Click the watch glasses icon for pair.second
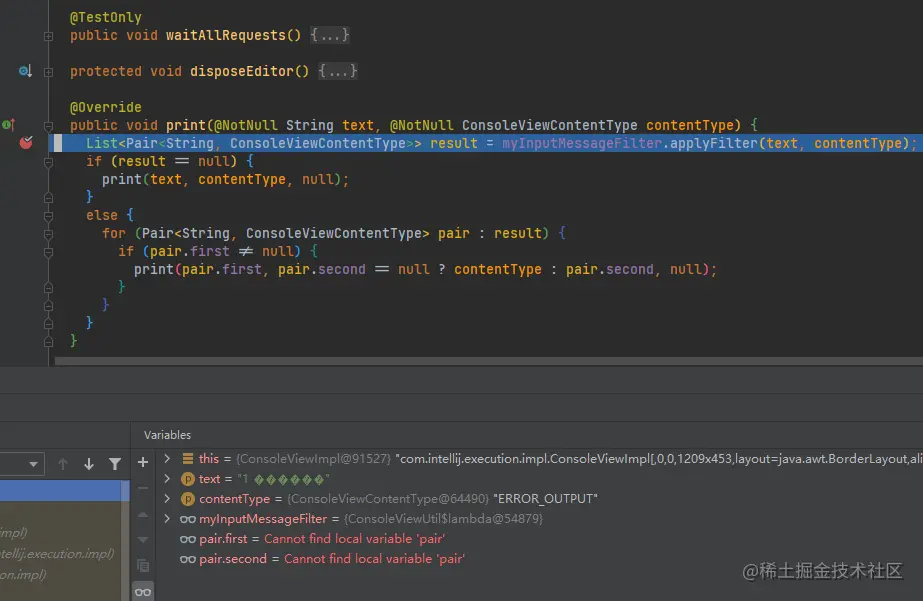The width and height of the screenshot is (923, 601). pos(188,559)
